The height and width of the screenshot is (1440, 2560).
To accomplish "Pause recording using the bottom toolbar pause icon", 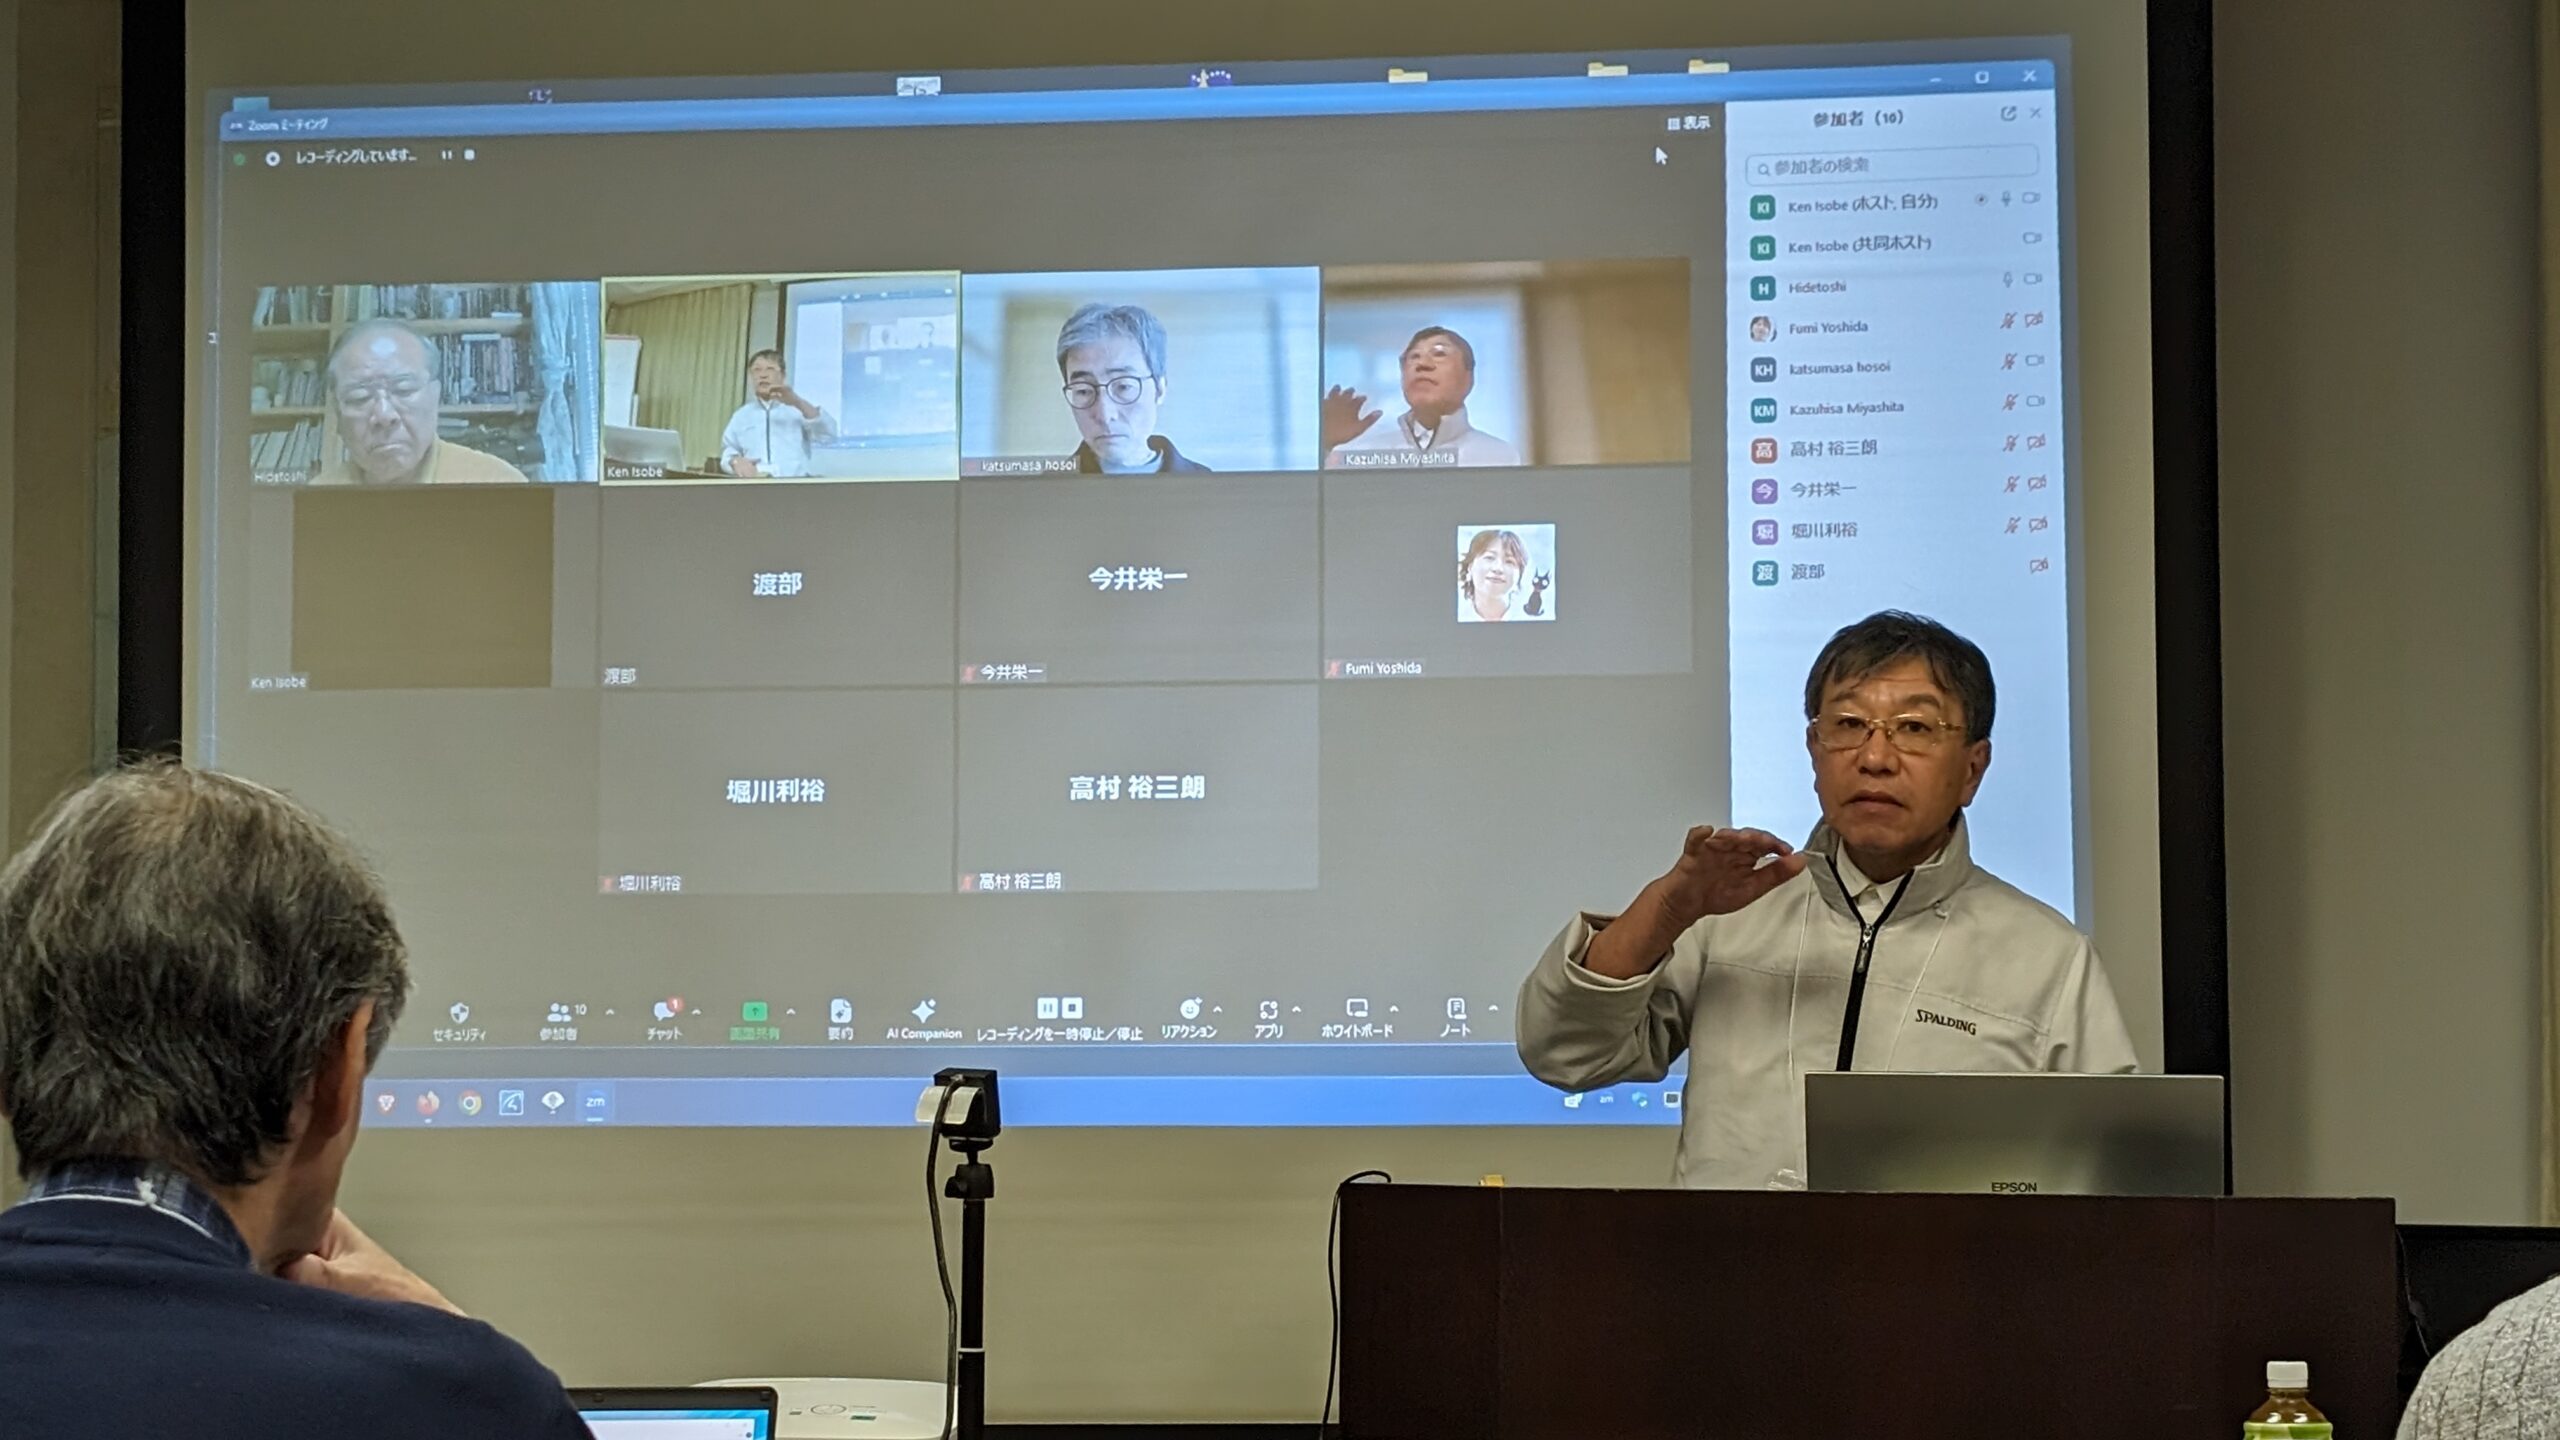I will 1047,1007.
